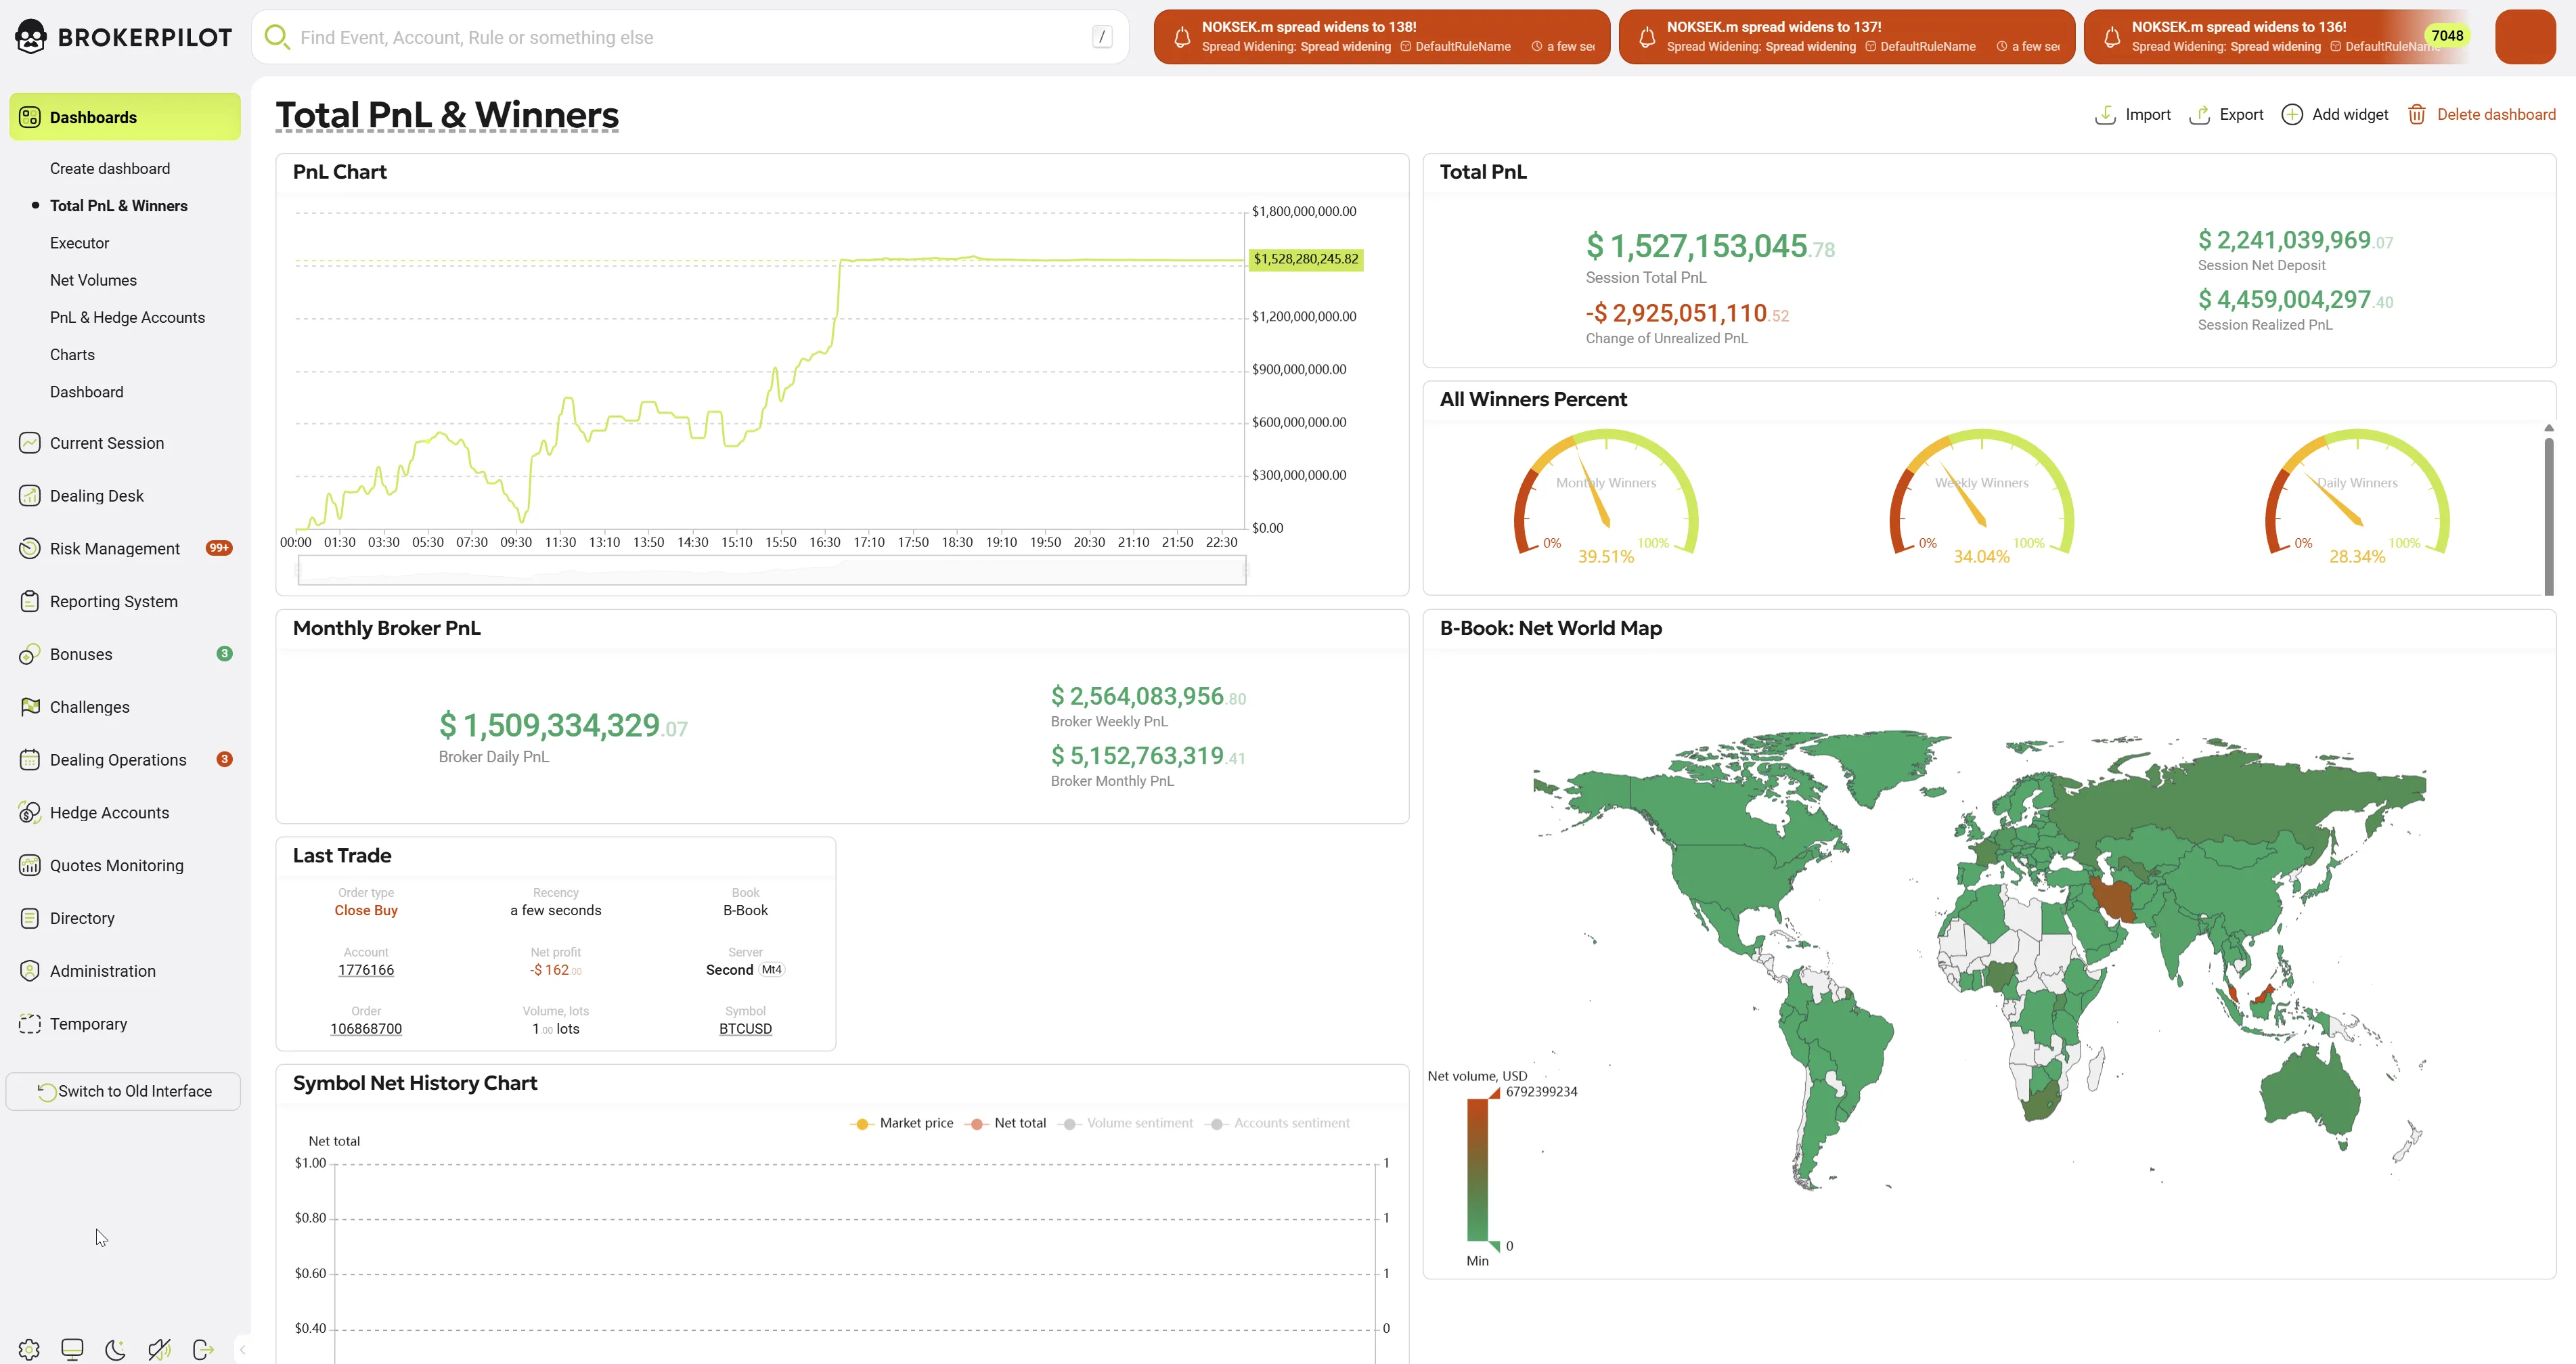This screenshot has height=1364, width=2576.
Task: Click the monitor display icon in sidebar footer
Action: 72,1349
